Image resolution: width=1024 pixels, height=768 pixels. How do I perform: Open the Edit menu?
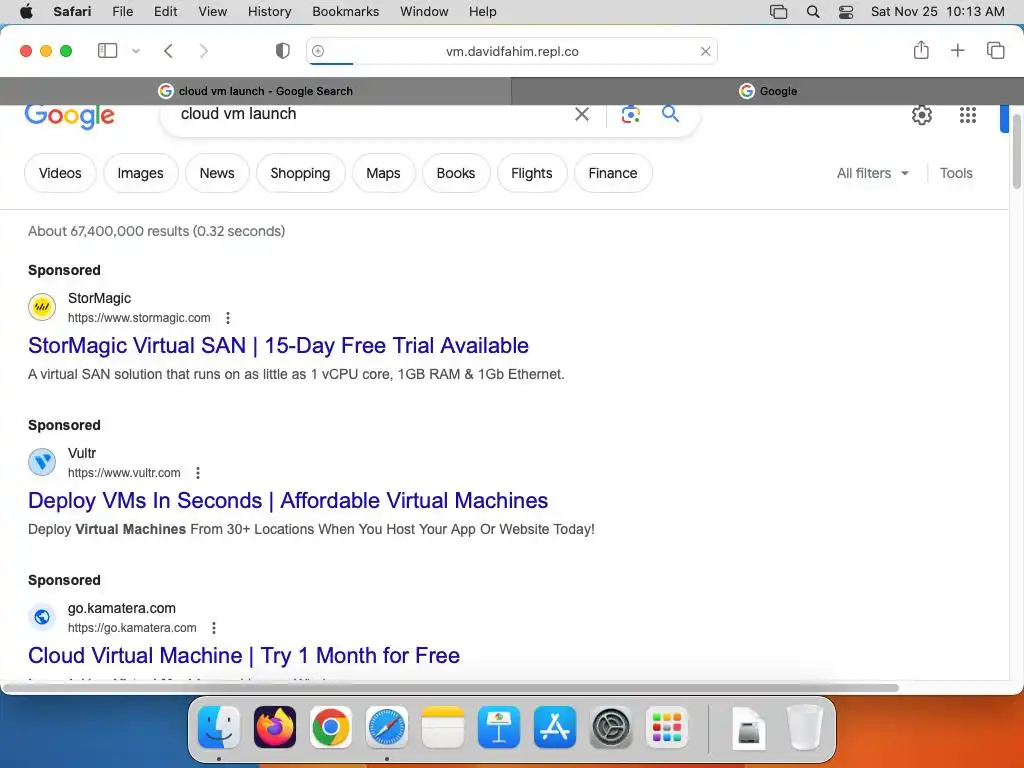point(165,12)
